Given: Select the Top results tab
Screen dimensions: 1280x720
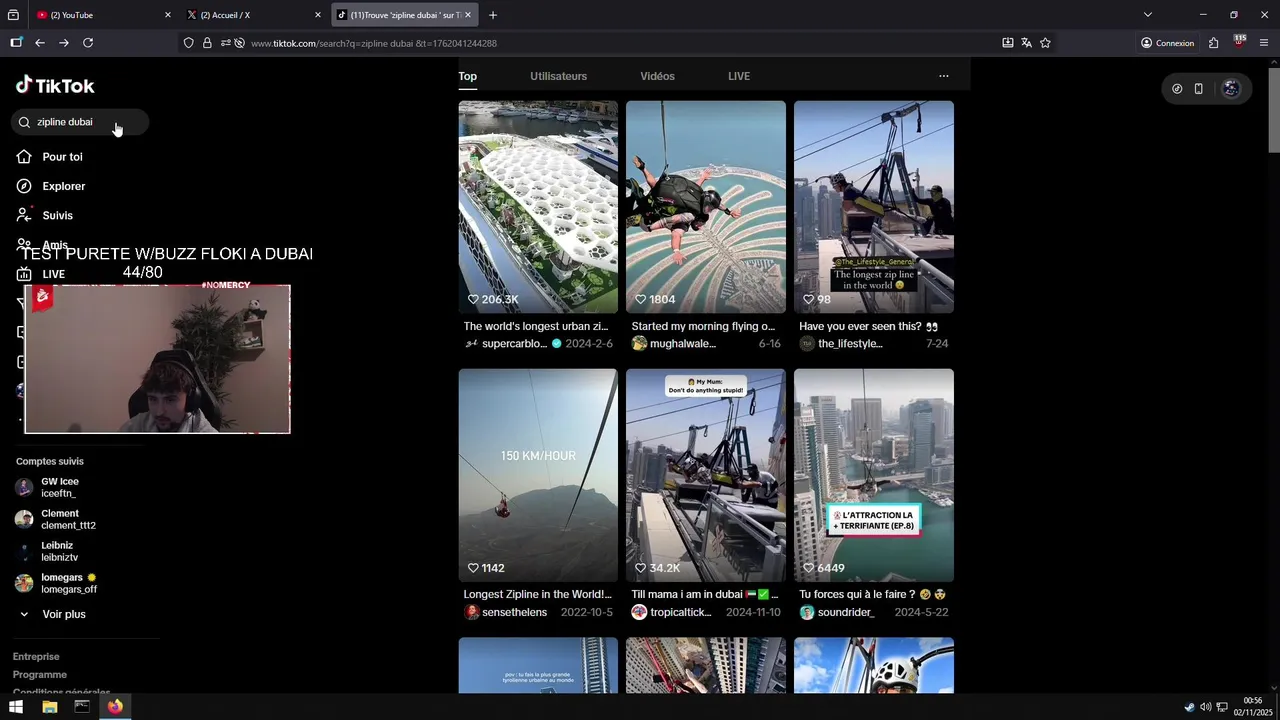Looking at the screenshot, I should 467,76.
